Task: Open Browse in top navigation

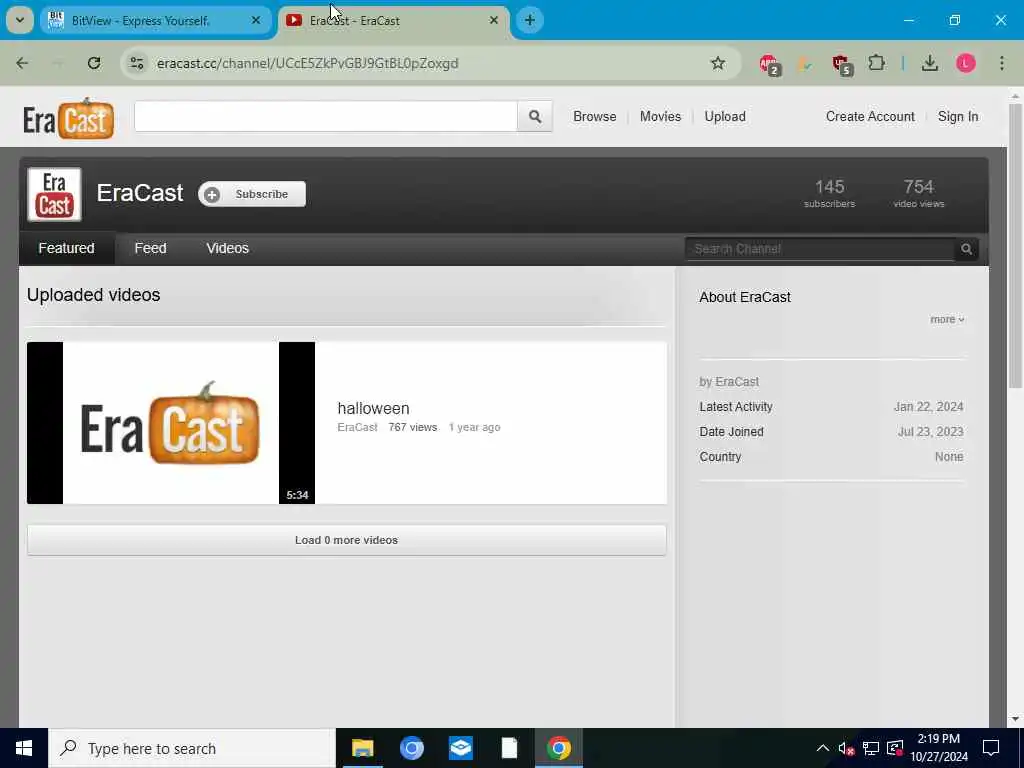Action: (x=594, y=116)
